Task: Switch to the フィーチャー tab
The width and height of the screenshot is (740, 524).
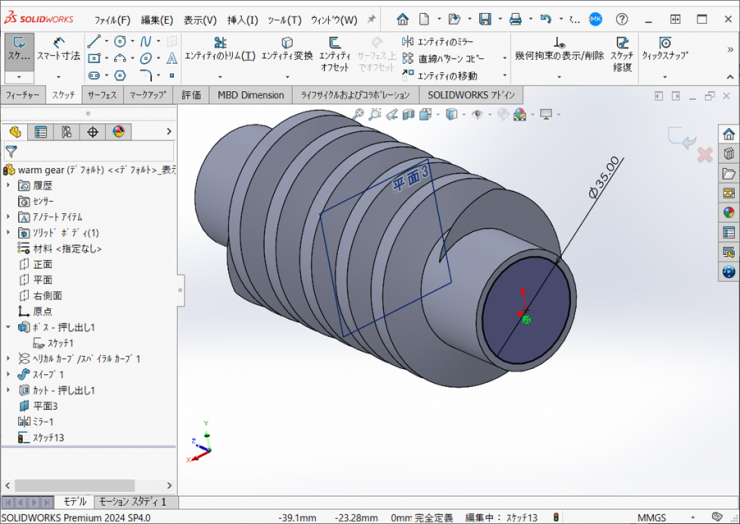Action: [24, 95]
